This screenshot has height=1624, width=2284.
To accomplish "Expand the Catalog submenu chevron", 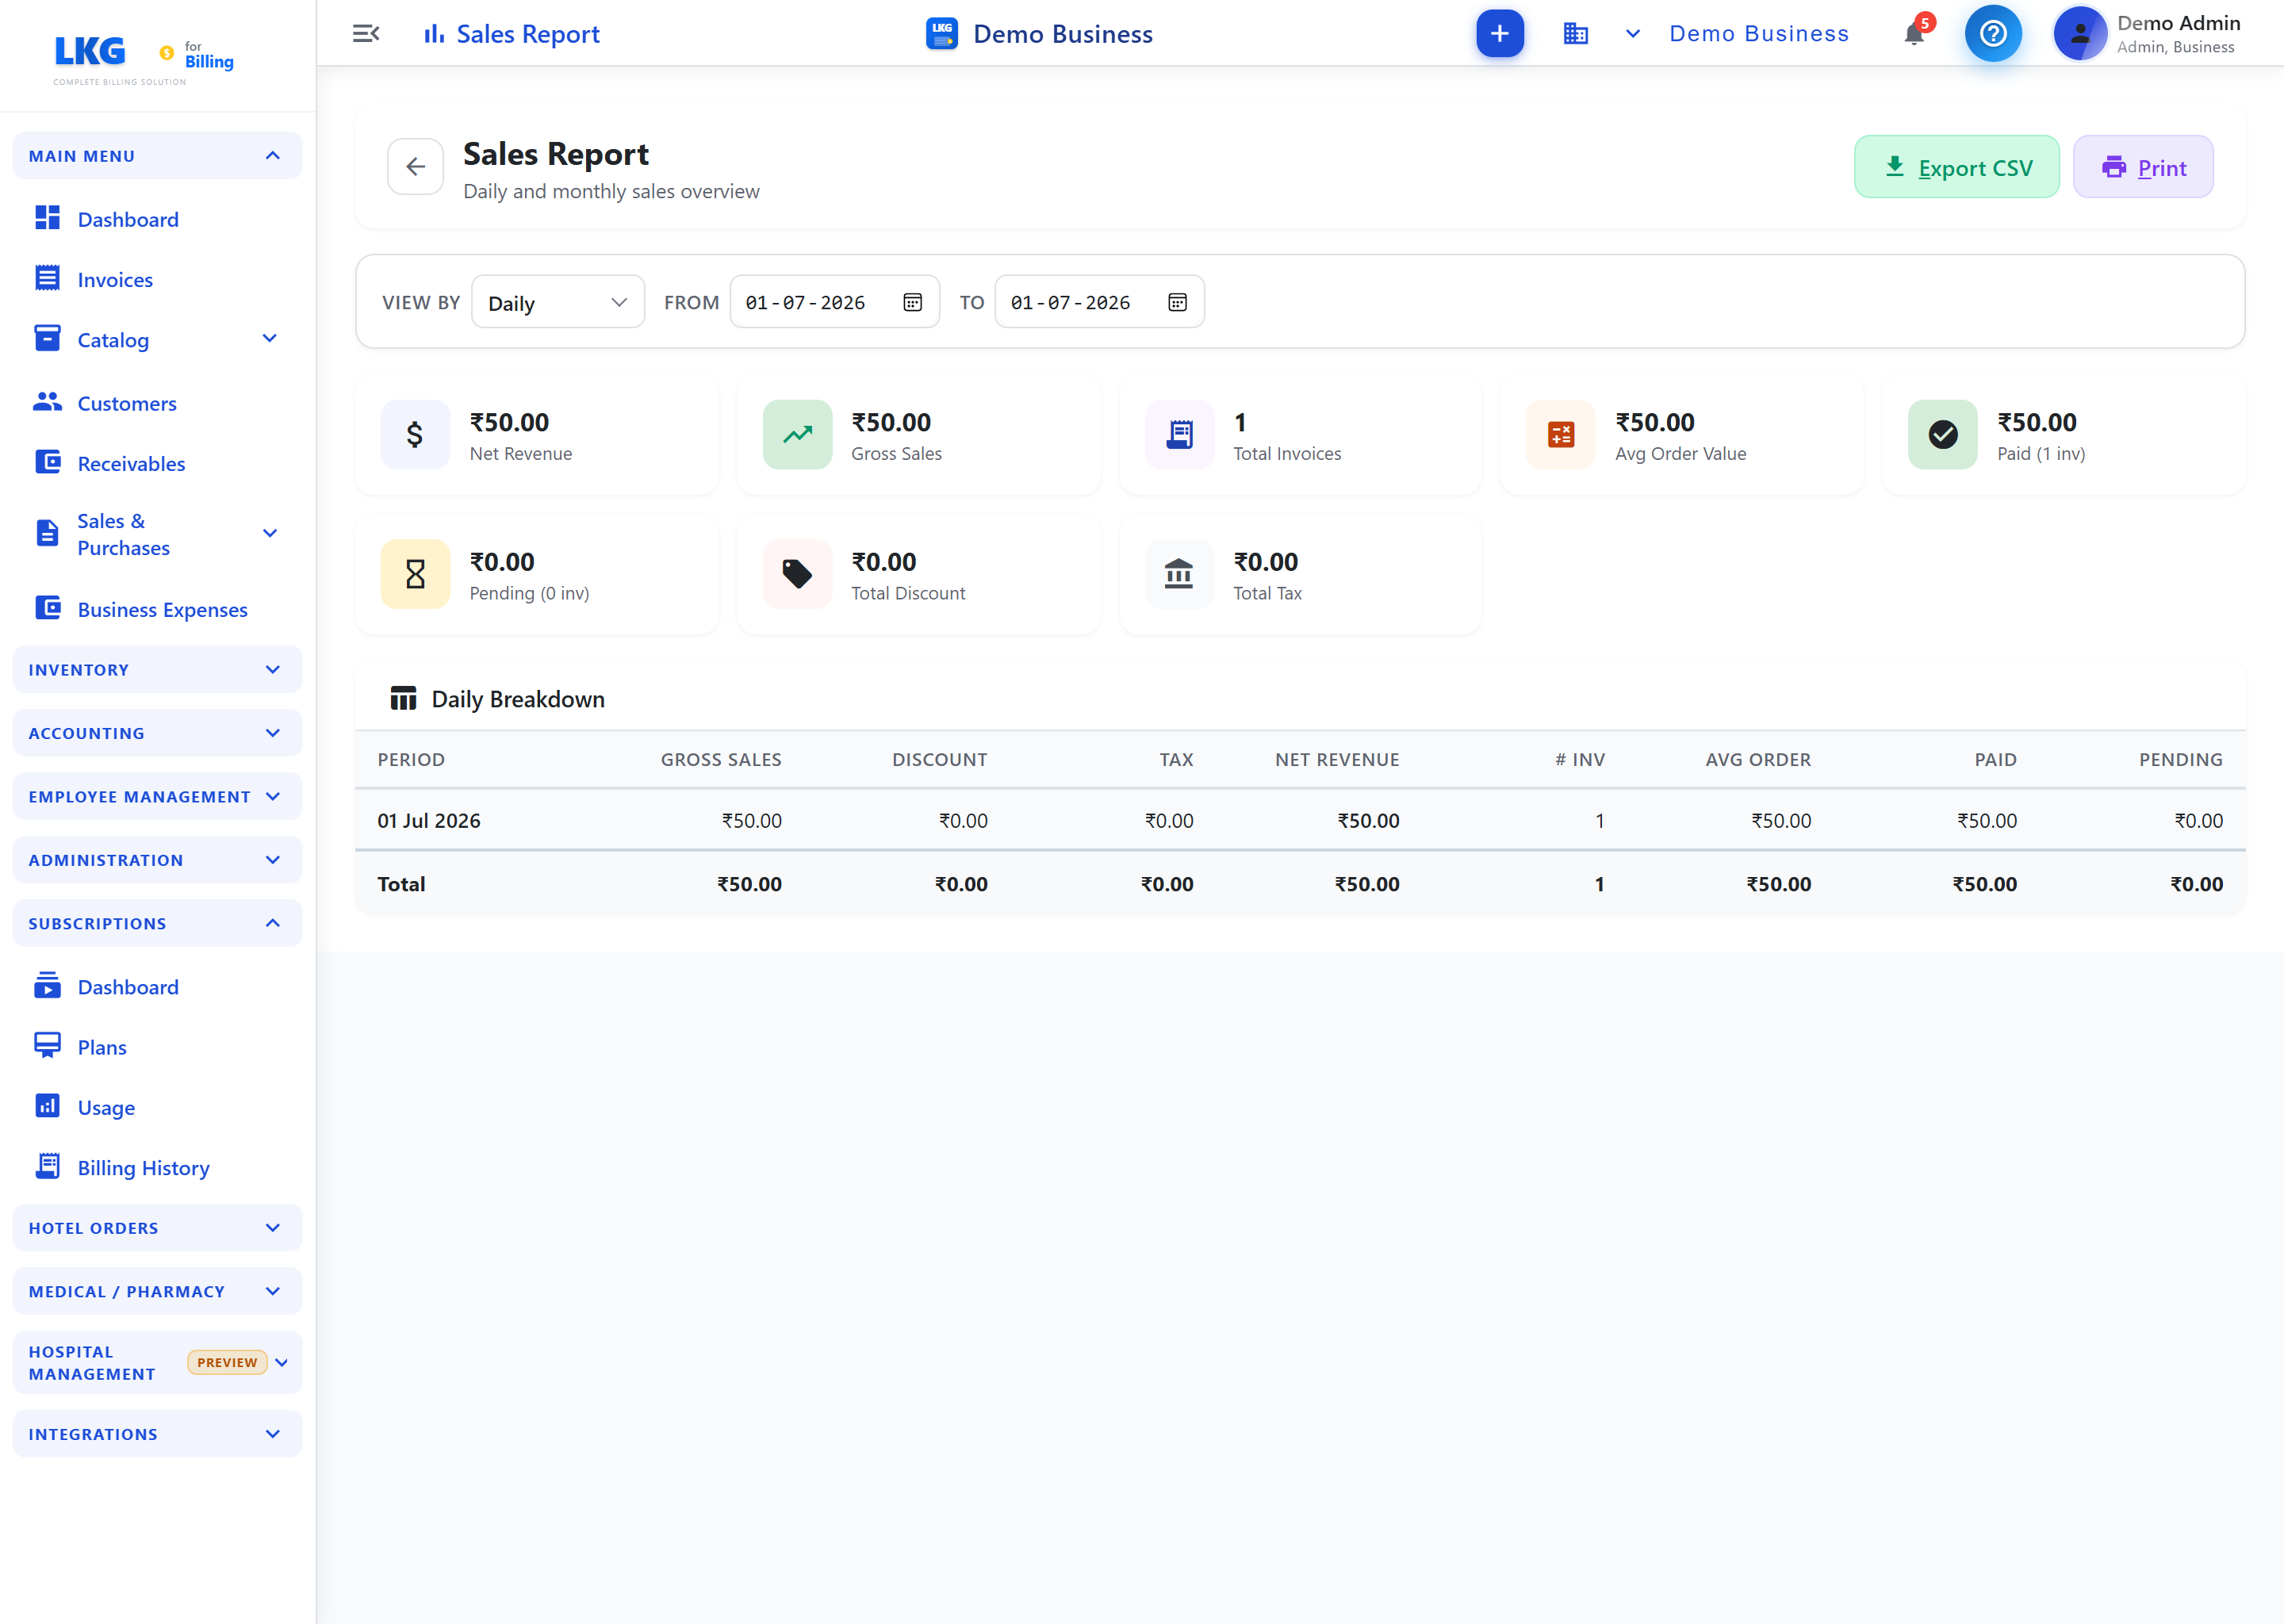I will pyautogui.click(x=269, y=339).
